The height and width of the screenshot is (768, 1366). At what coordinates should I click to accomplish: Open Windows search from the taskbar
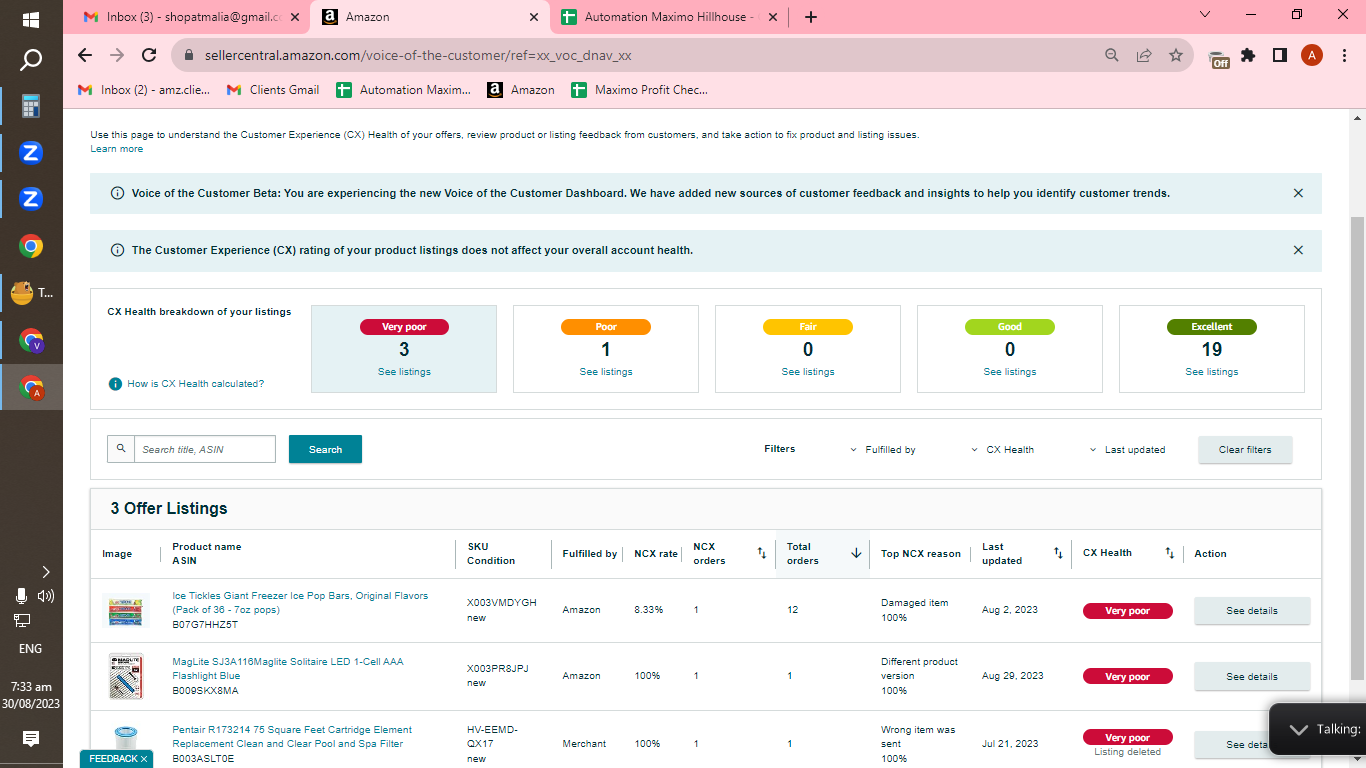[31, 60]
